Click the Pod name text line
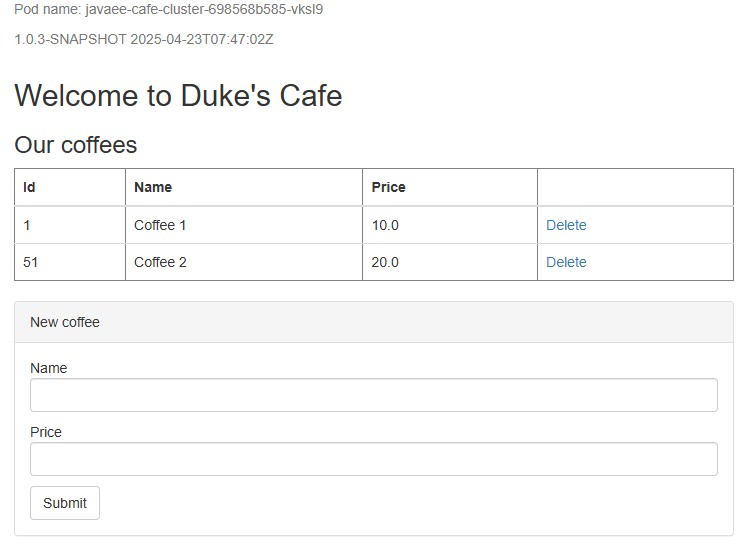The image size is (750, 550). coord(168,10)
